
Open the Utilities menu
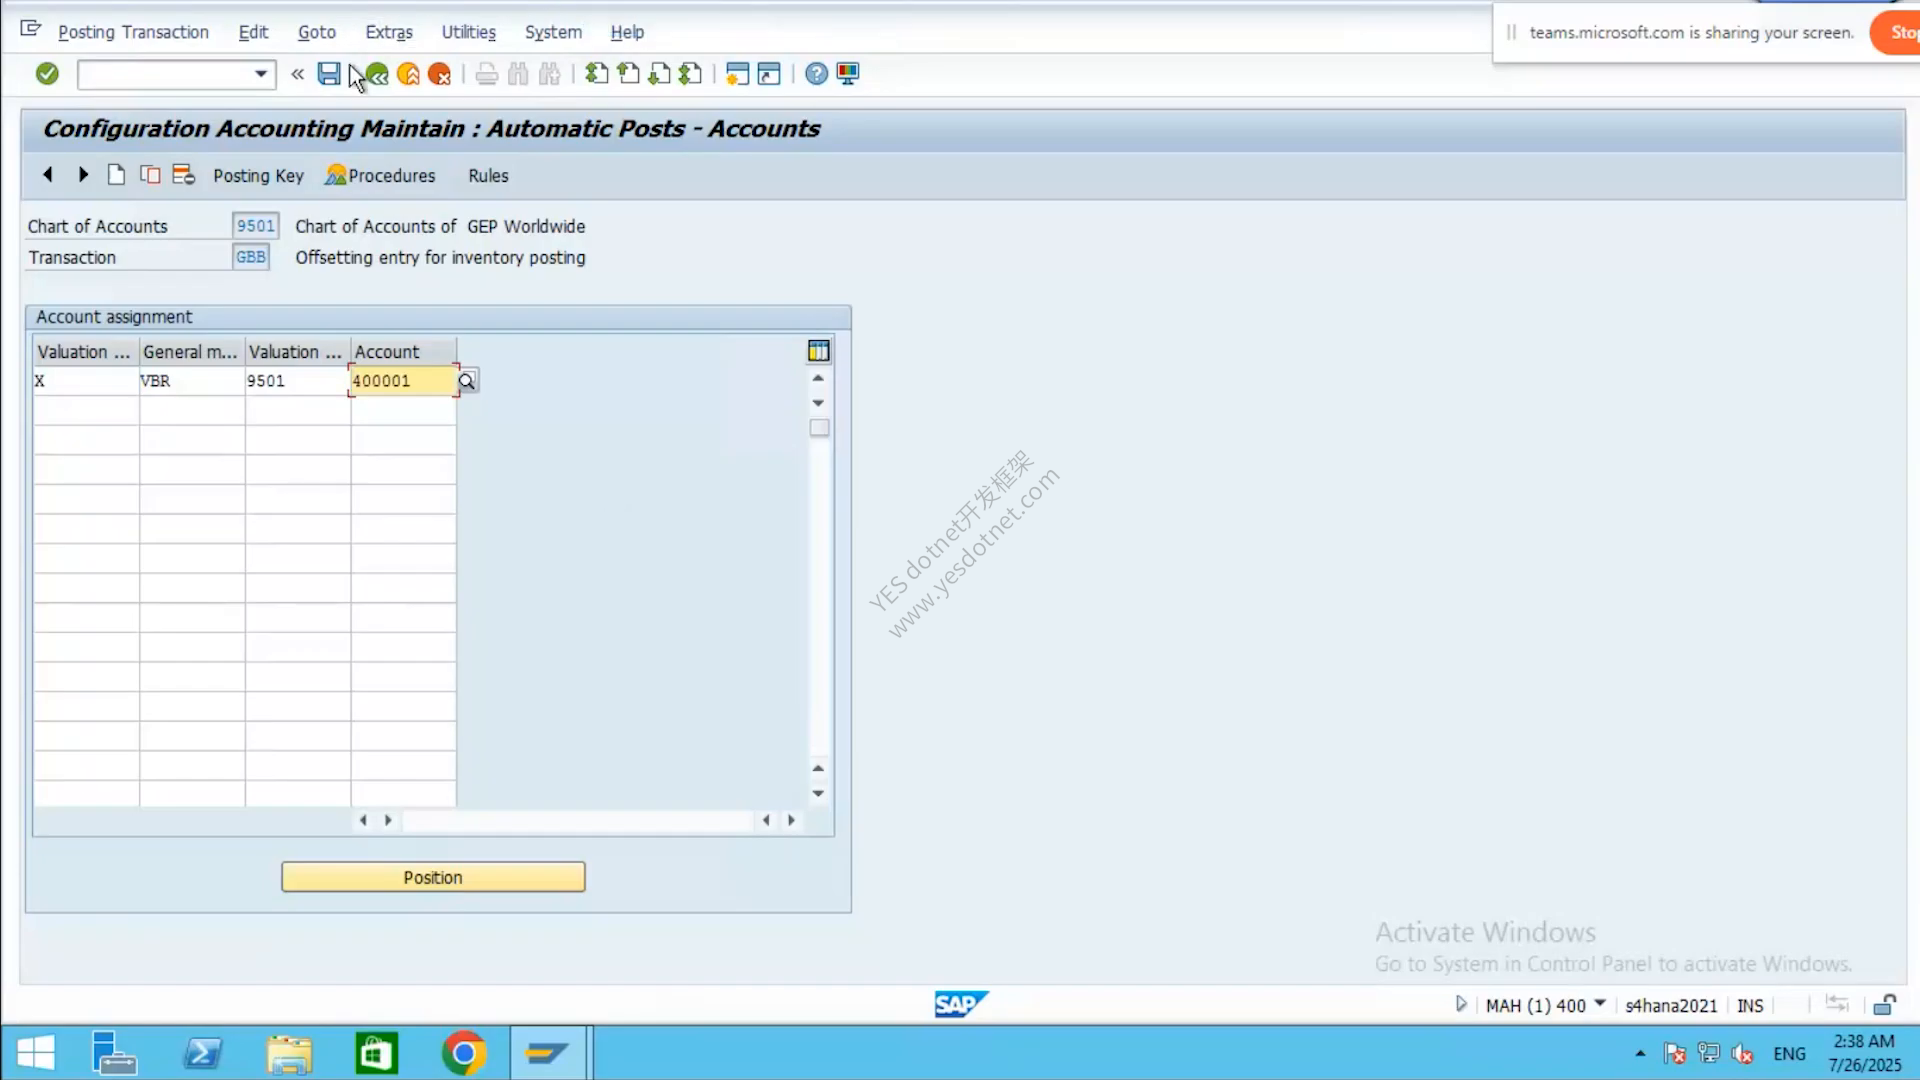coord(469,32)
